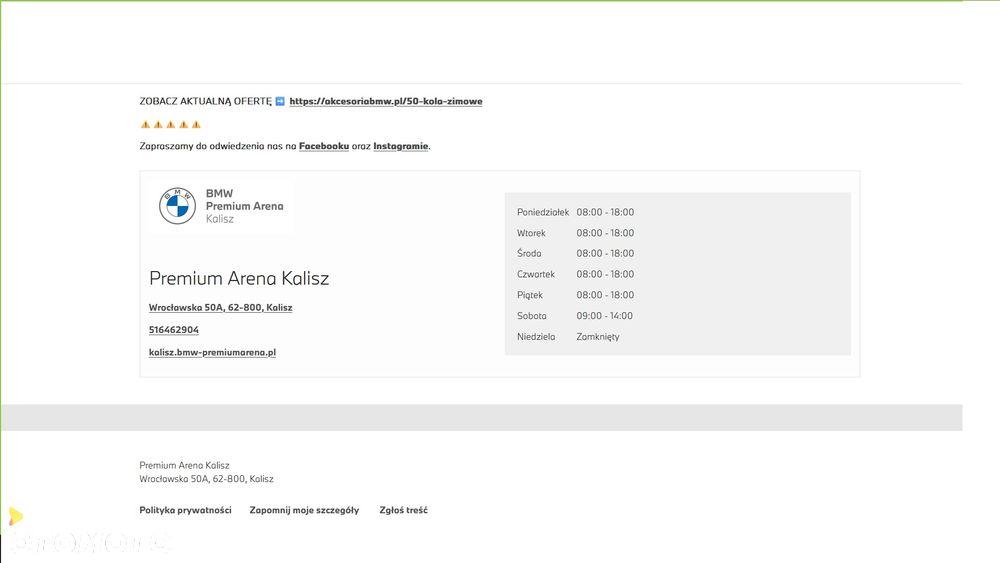Select the footer text Premium Arena Kalisz

(x=184, y=465)
